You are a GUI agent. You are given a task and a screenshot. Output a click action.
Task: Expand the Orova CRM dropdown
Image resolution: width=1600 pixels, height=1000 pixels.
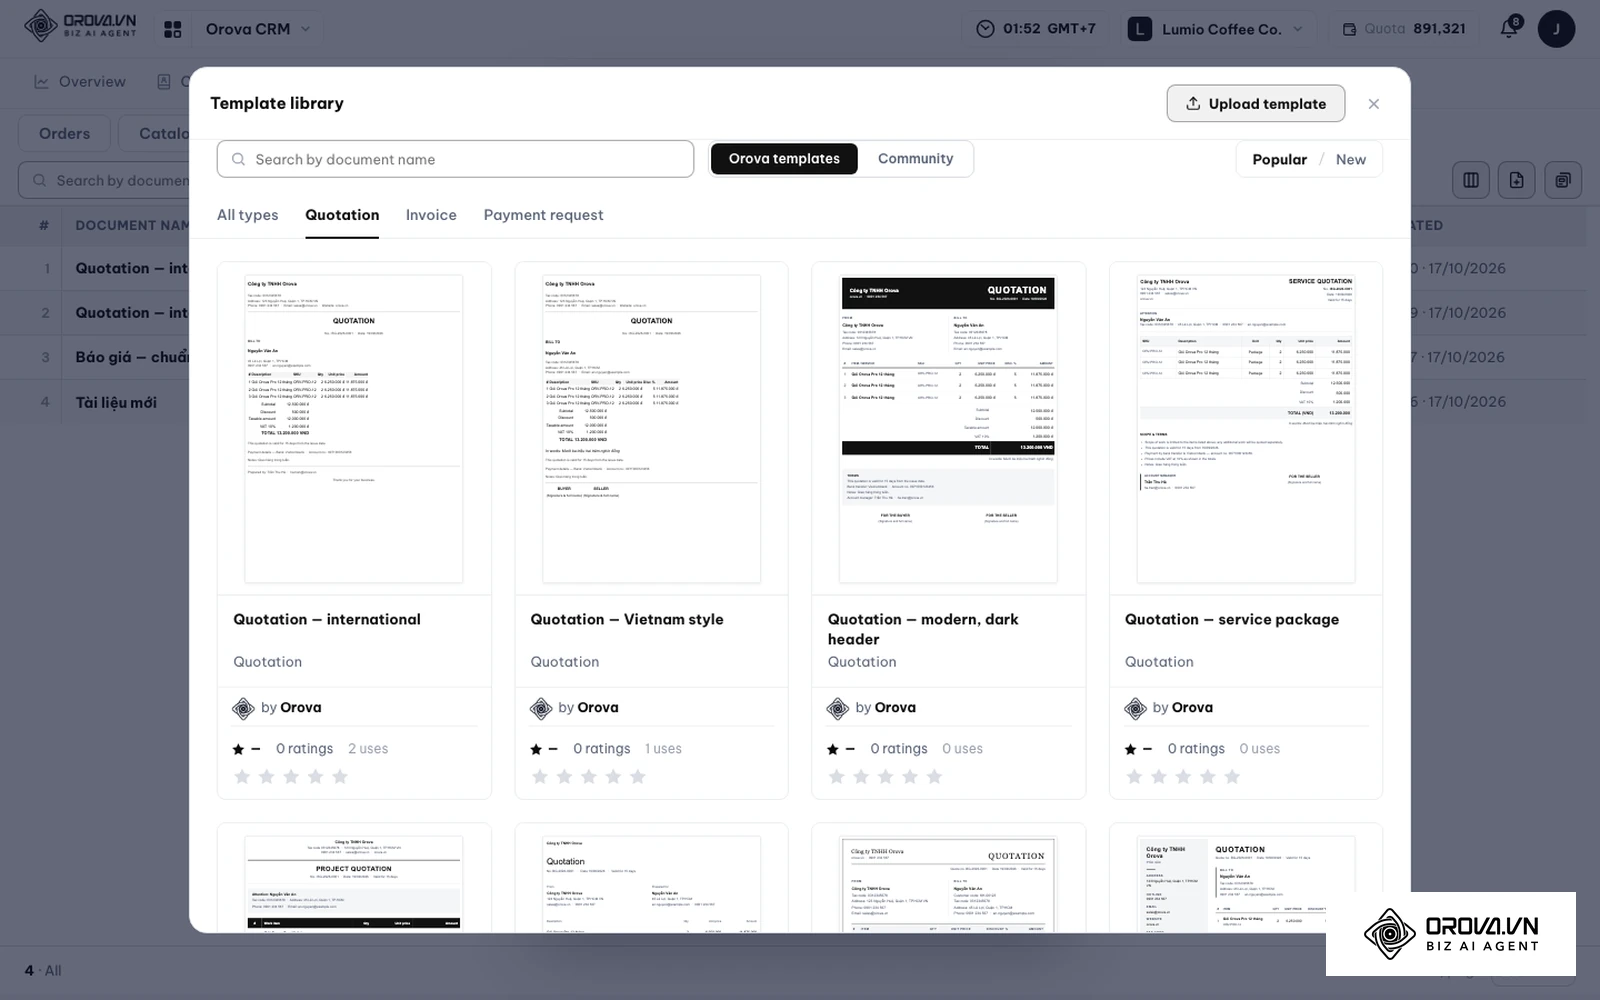[258, 29]
